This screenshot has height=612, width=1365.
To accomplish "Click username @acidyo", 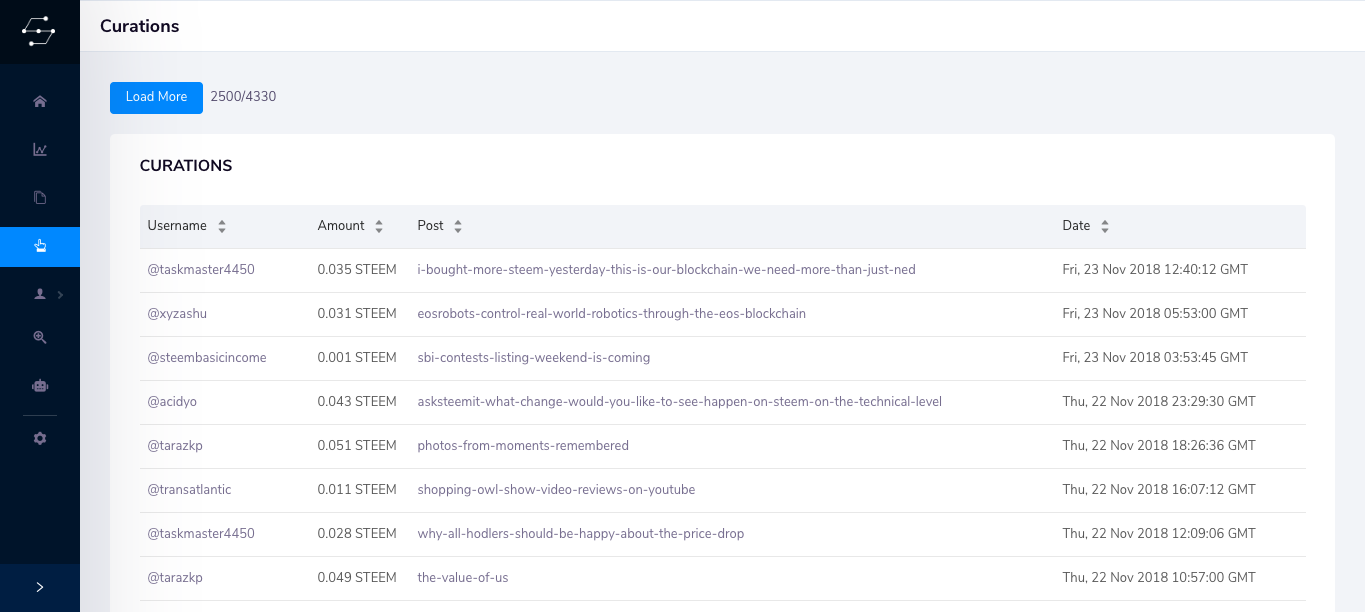I will point(173,402).
